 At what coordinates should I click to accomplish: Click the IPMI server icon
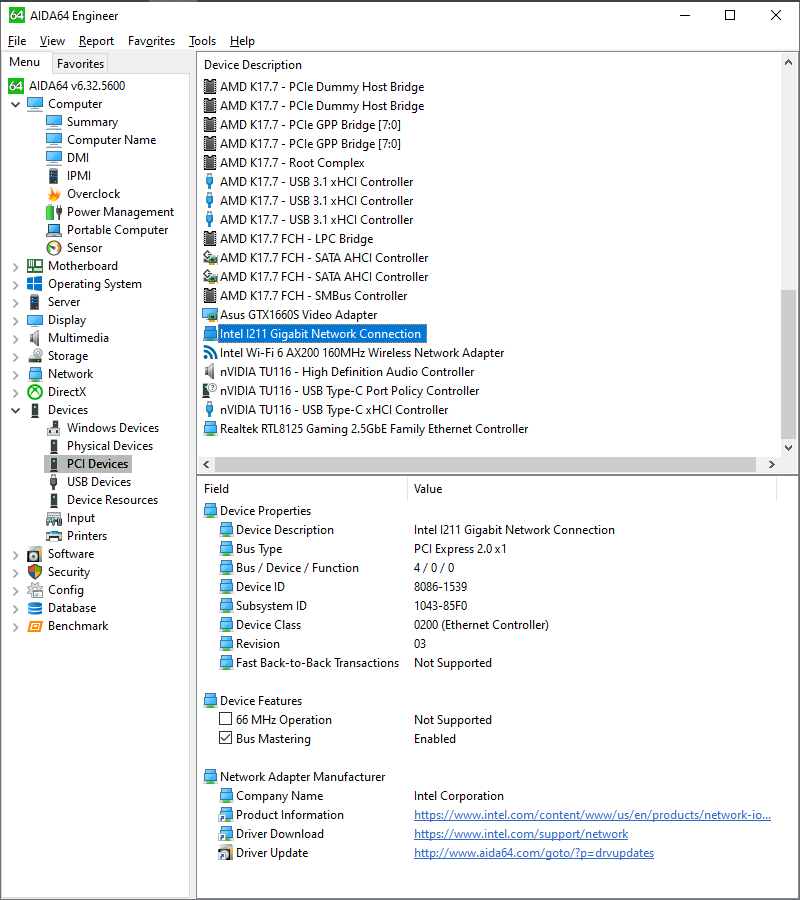click(x=54, y=176)
